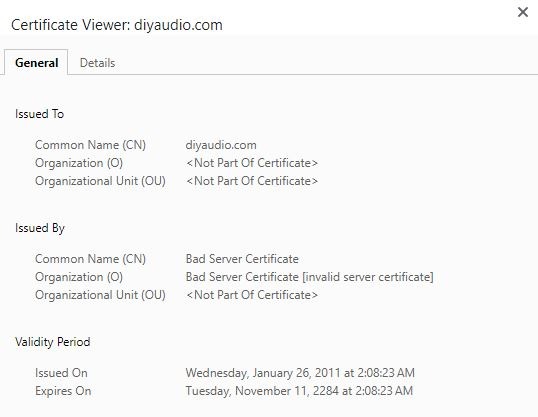Click Issued By Organization (O) label
Screen dimensions: 538x417
pyautogui.click(x=79, y=277)
